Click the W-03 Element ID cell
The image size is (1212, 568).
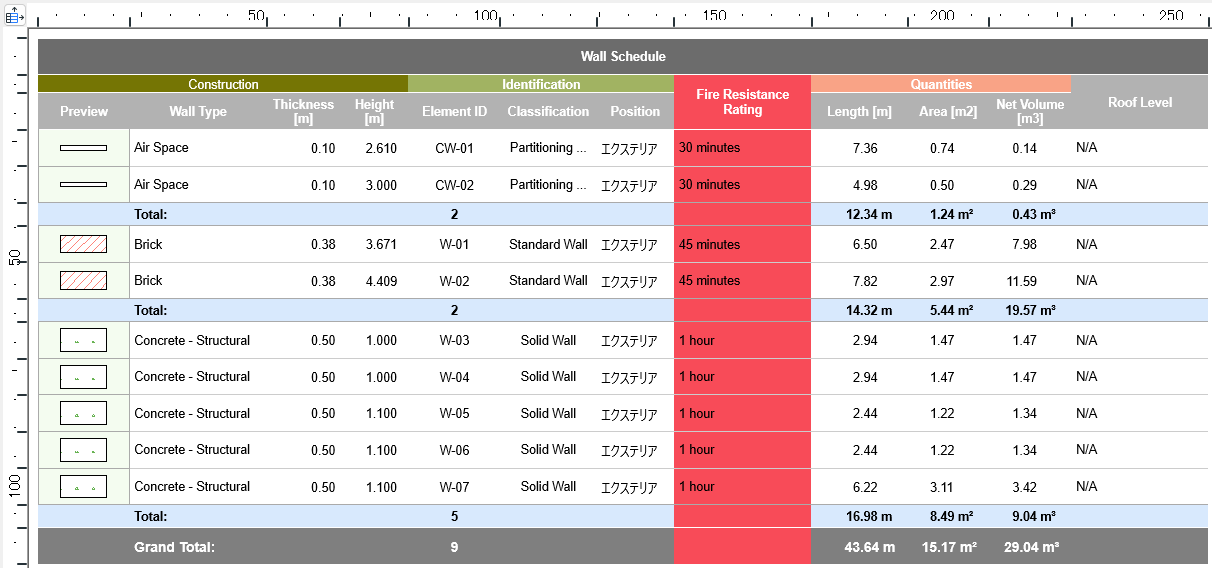point(454,341)
